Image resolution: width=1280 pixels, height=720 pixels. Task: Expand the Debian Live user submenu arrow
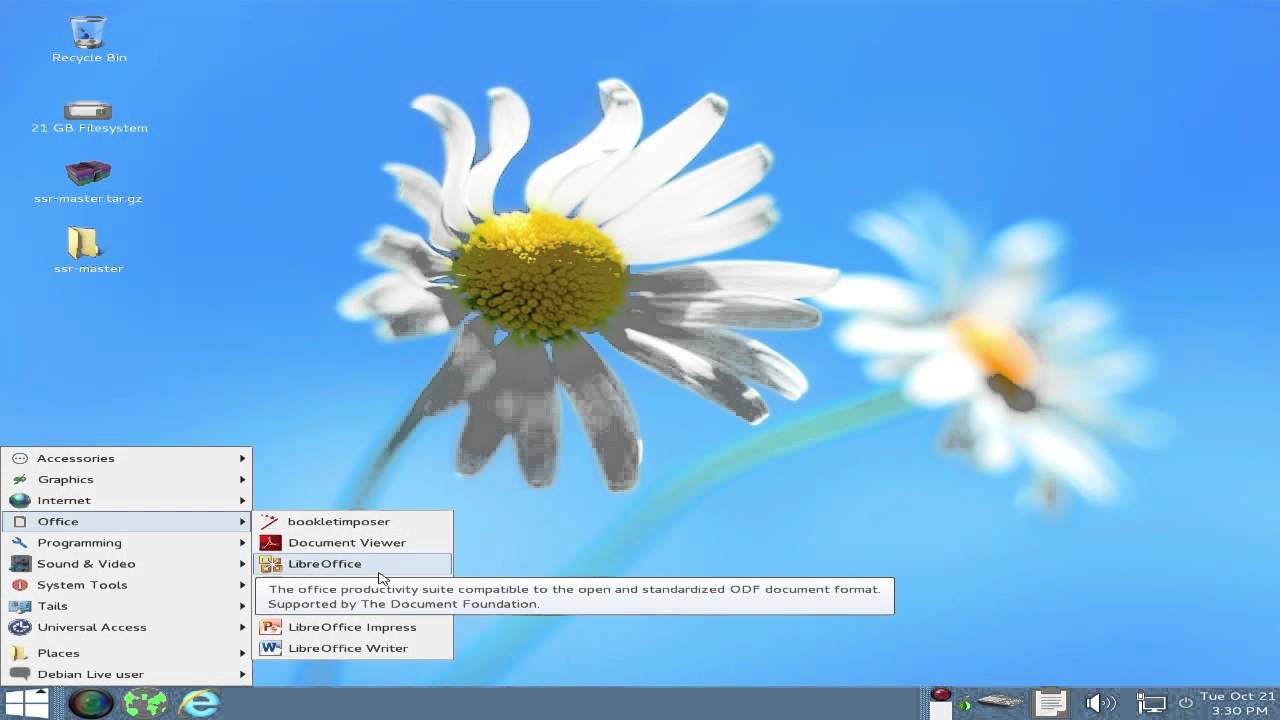242,674
